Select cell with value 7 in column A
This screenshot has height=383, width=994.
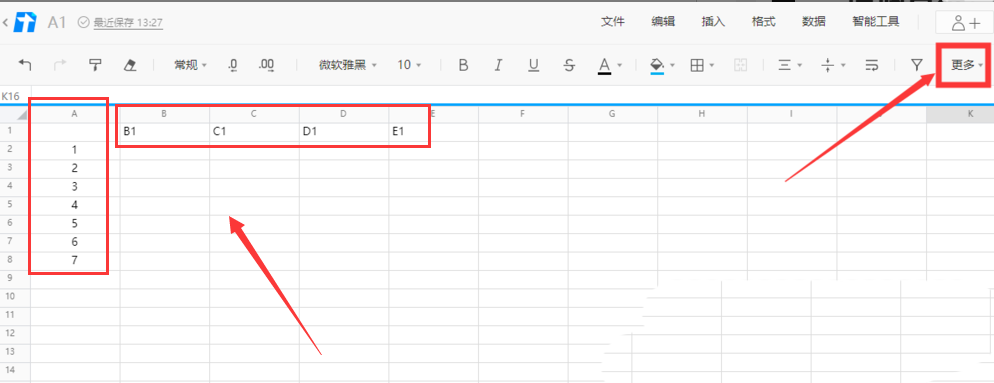point(75,260)
